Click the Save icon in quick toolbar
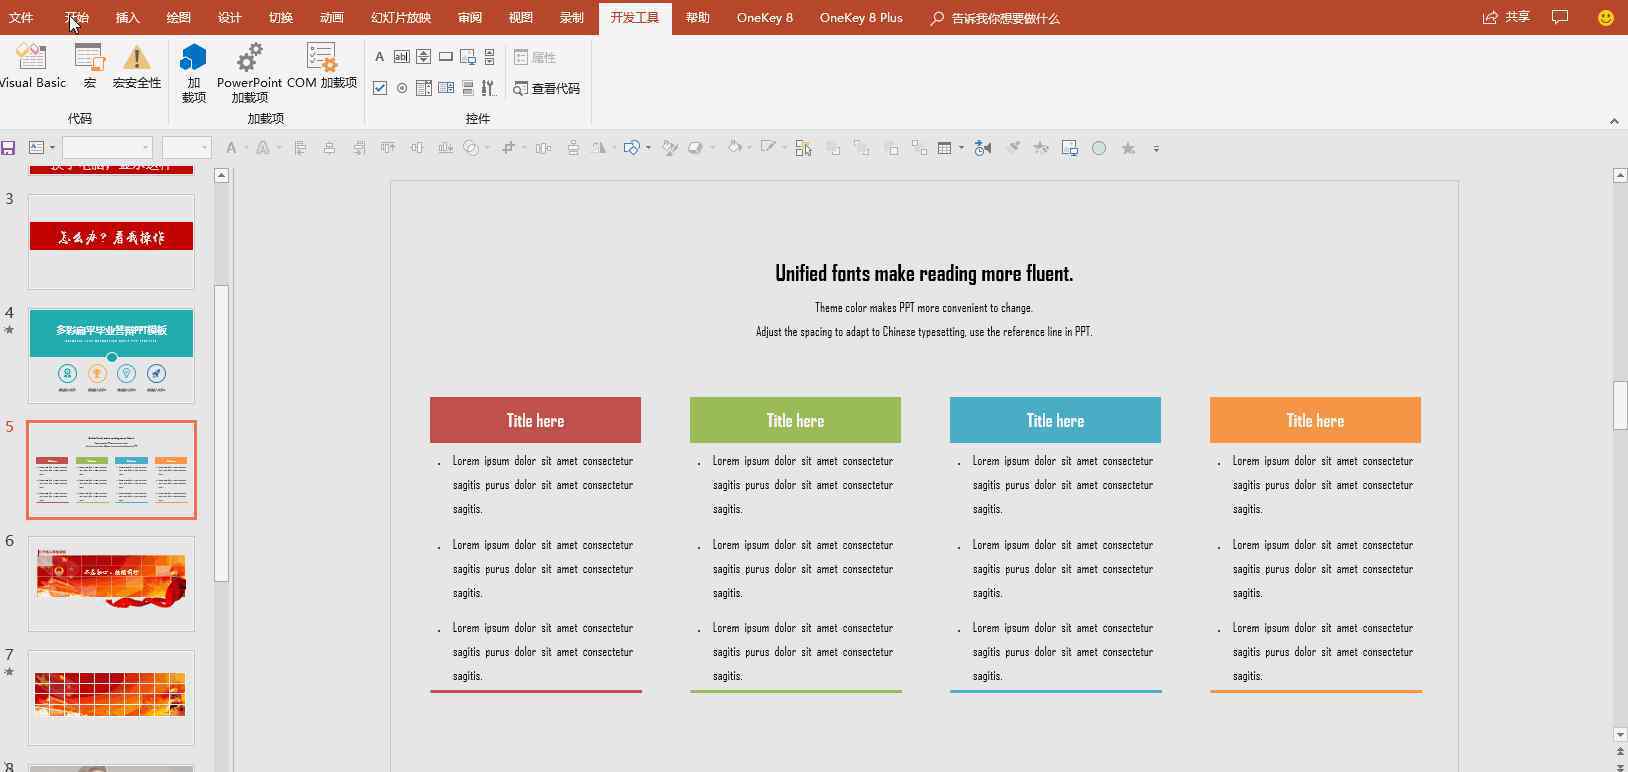Viewport: 1628px width, 772px height. (x=8, y=148)
